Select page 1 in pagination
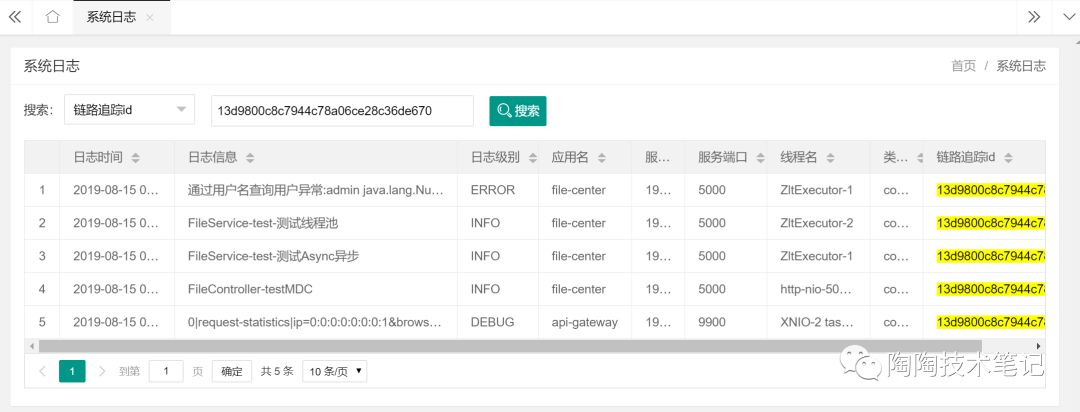 [x=72, y=371]
